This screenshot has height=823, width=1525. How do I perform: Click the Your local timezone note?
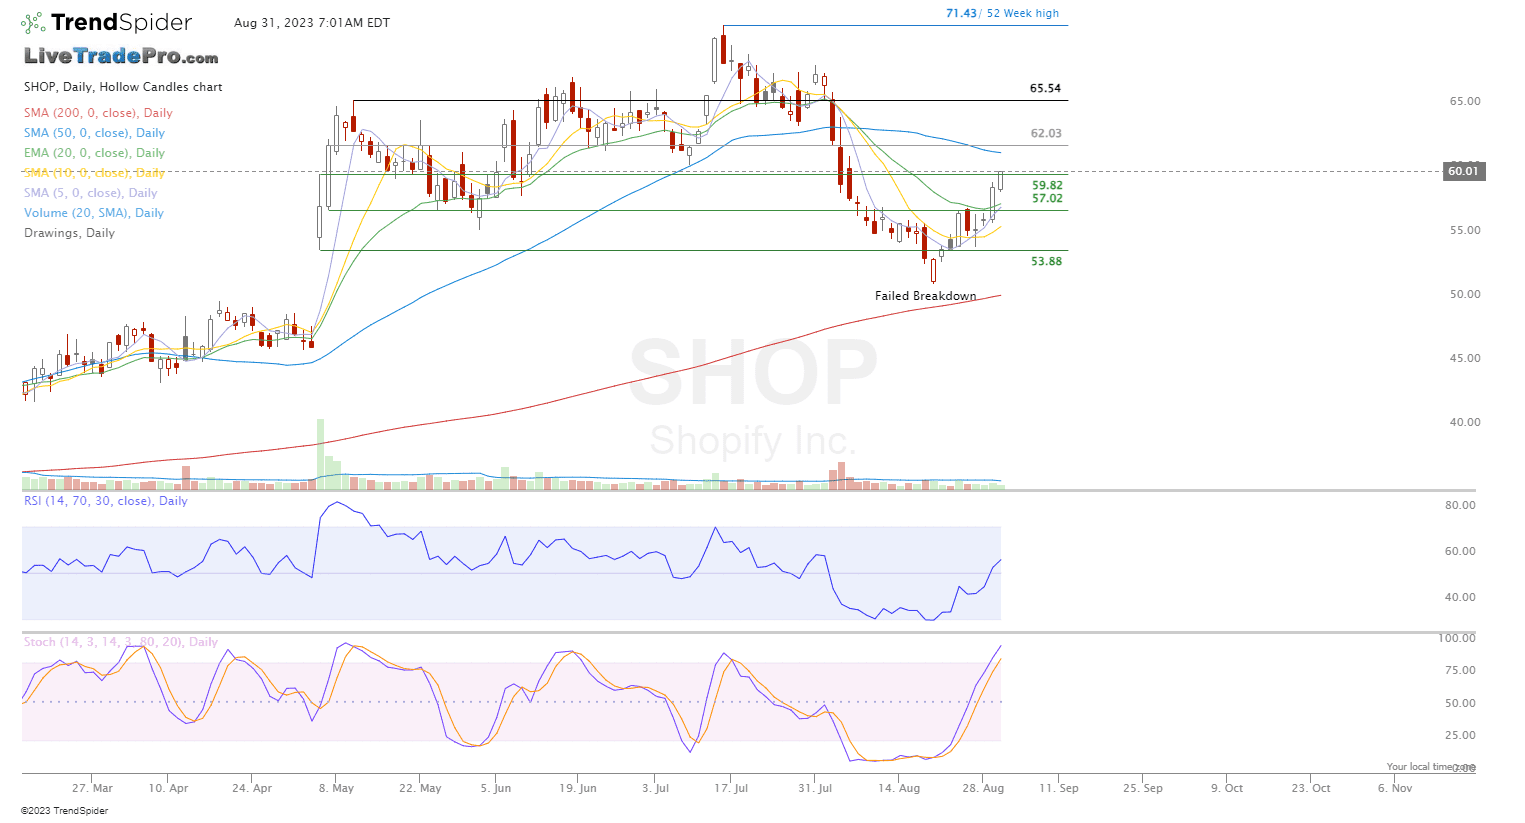(x=1430, y=767)
